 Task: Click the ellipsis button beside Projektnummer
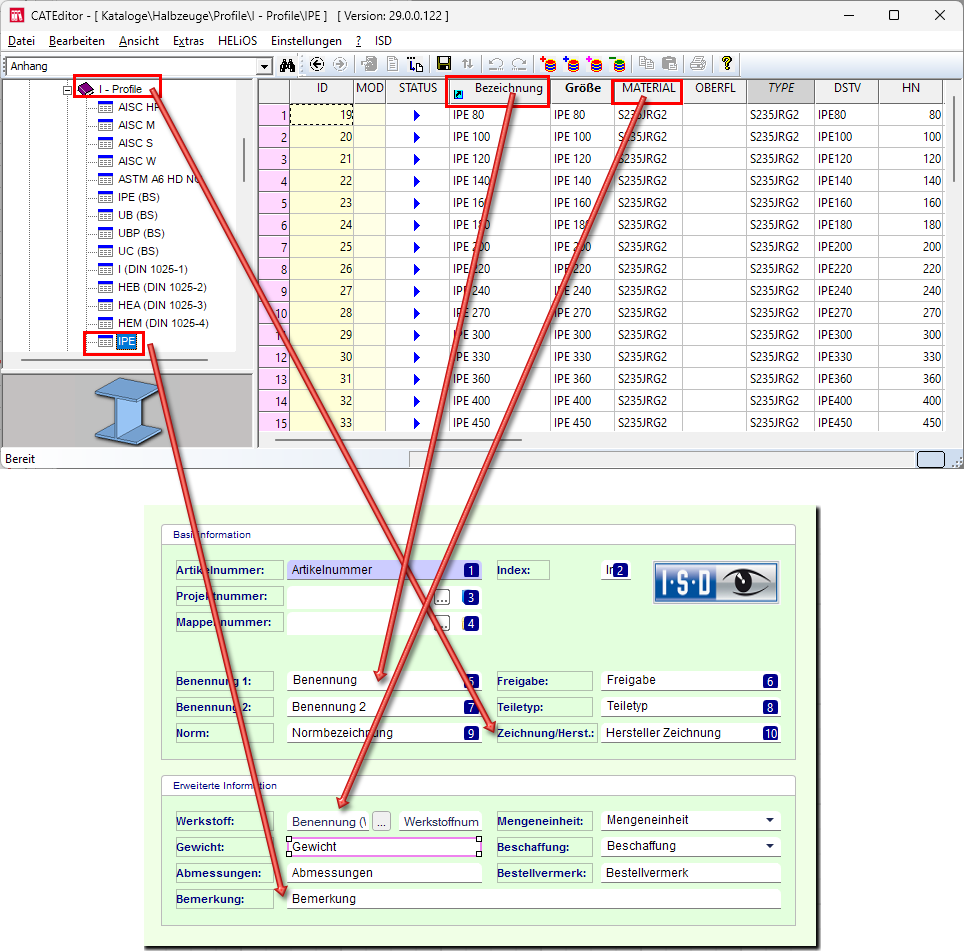[442, 597]
